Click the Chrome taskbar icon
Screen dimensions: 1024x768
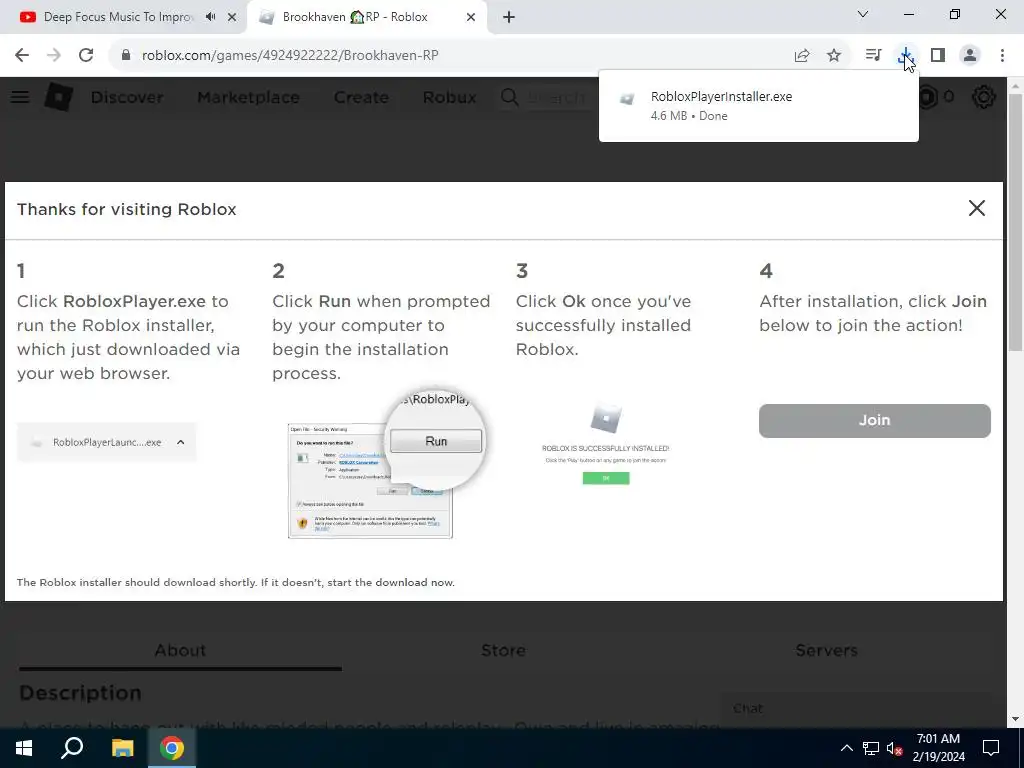tap(172, 748)
